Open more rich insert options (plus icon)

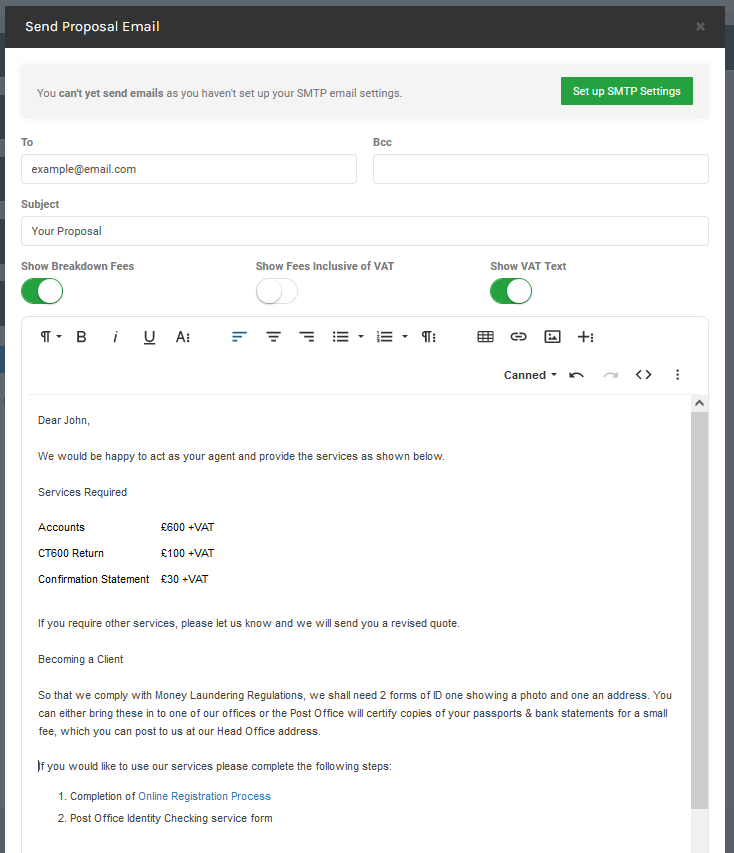(x=585, y=337)
